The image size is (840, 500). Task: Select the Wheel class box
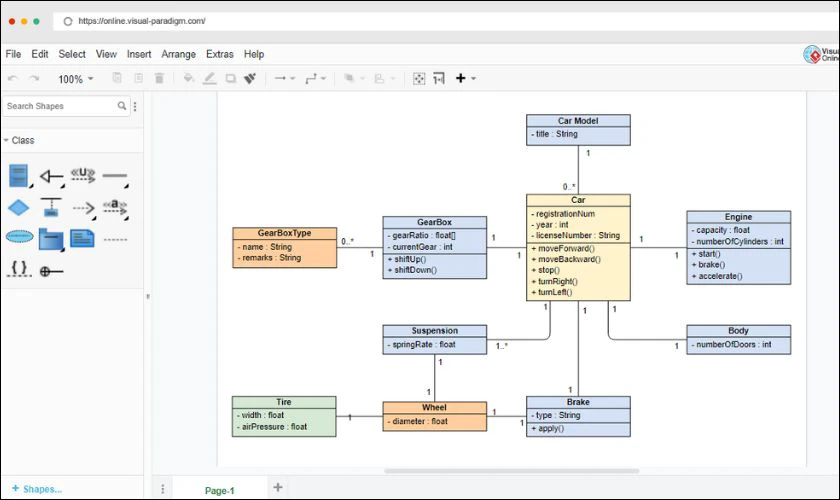click(x=434, y=416)
